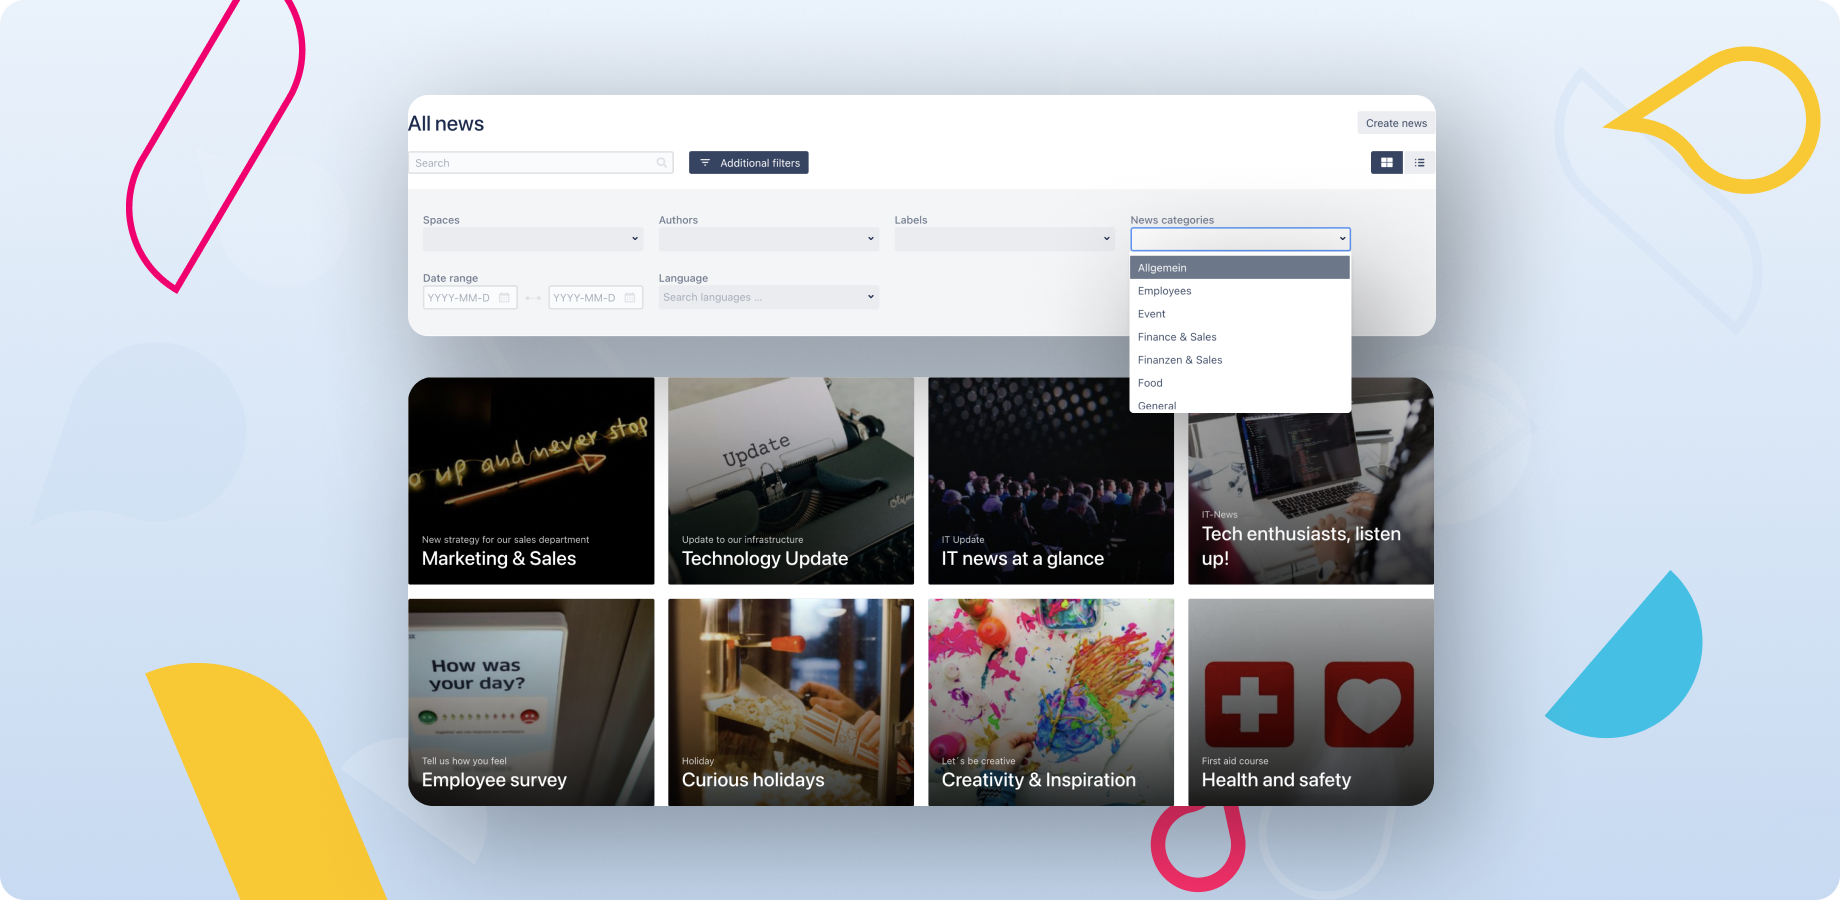Select Event category option
The width and height of the screenshot is (1840, 900).
(x=1240, y=314)
